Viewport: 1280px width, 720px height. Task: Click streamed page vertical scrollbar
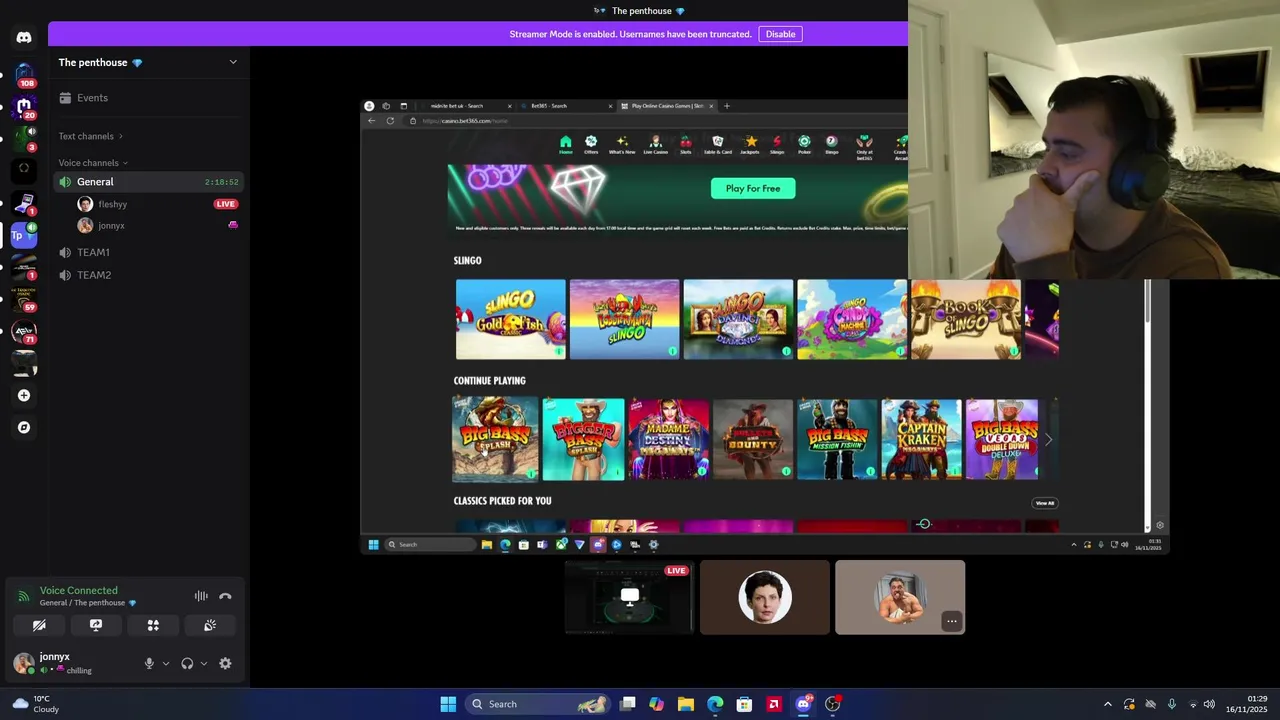click(x=1148, y=302)
